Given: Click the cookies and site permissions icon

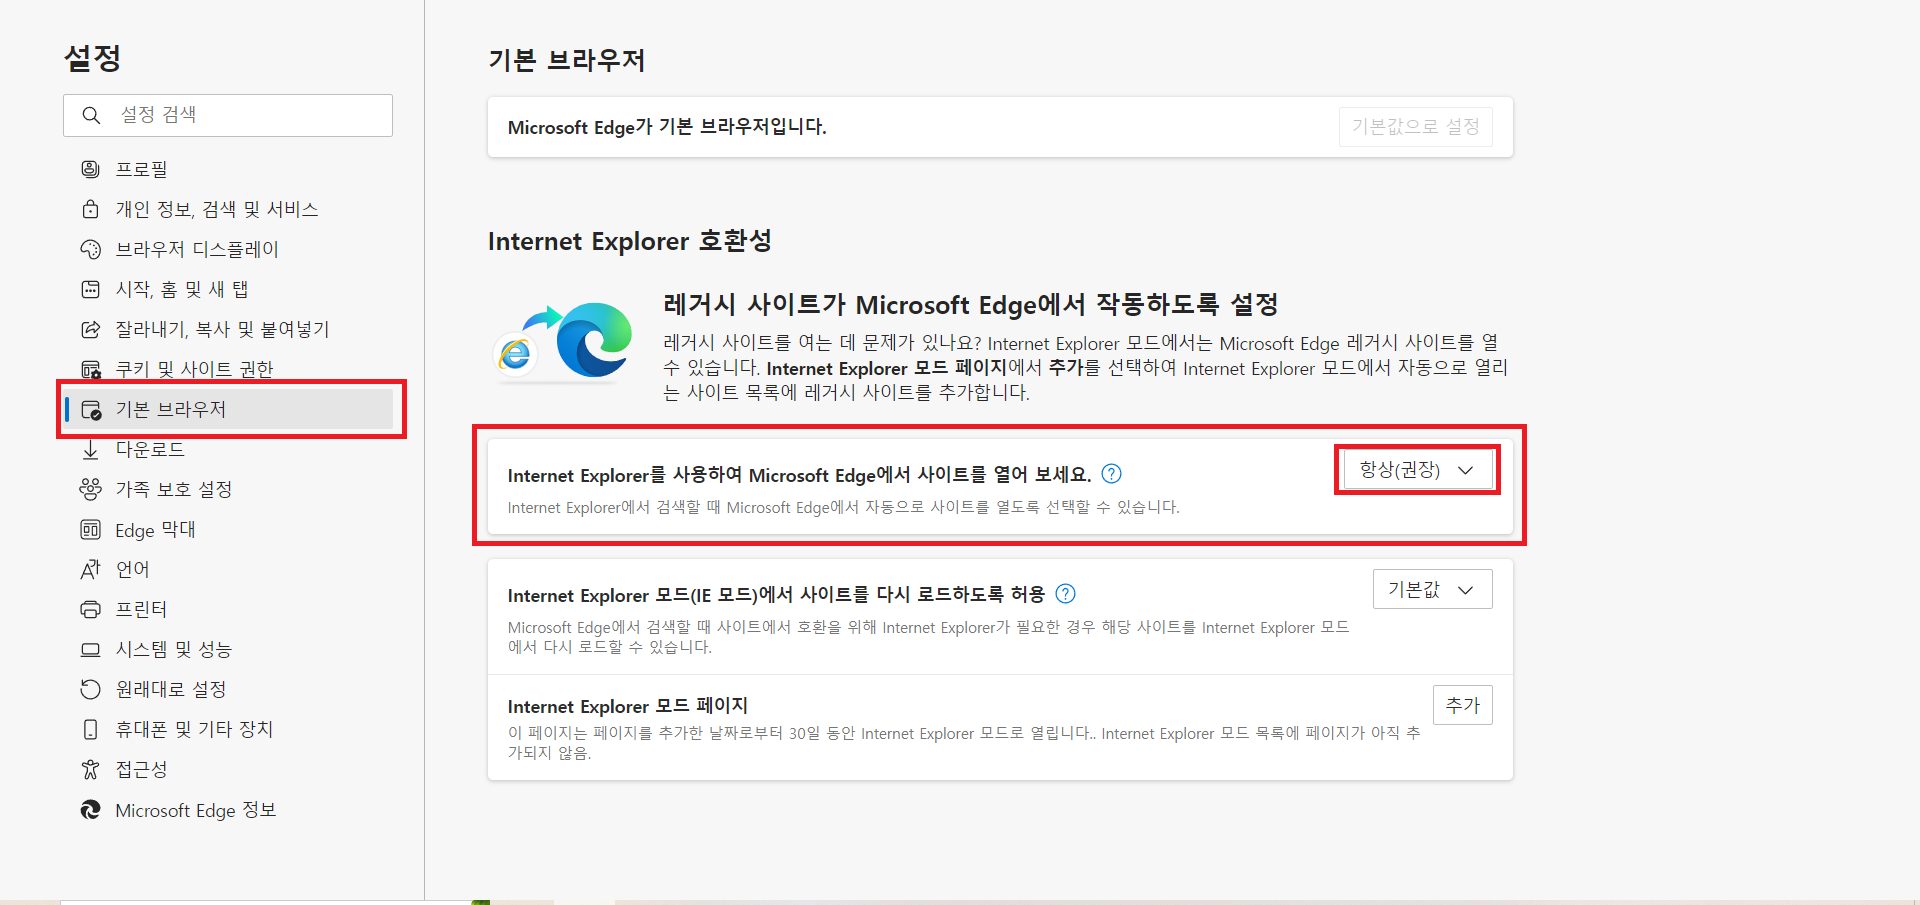Looking at the screenshot, I should pos(90,369).
